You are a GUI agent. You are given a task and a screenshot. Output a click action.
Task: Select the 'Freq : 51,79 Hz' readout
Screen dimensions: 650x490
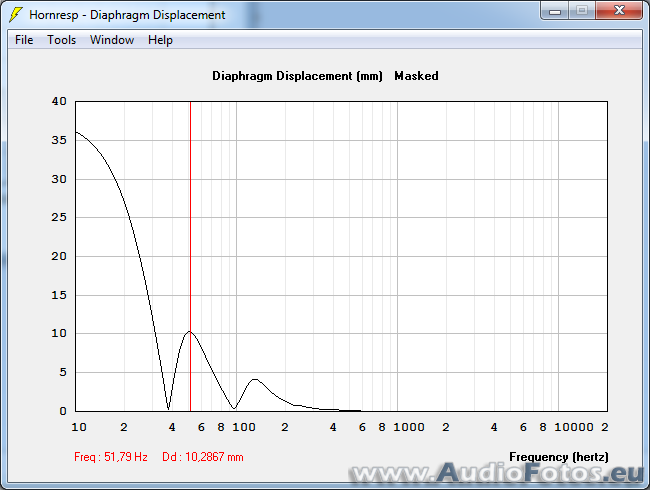click(x=111, y=457)
